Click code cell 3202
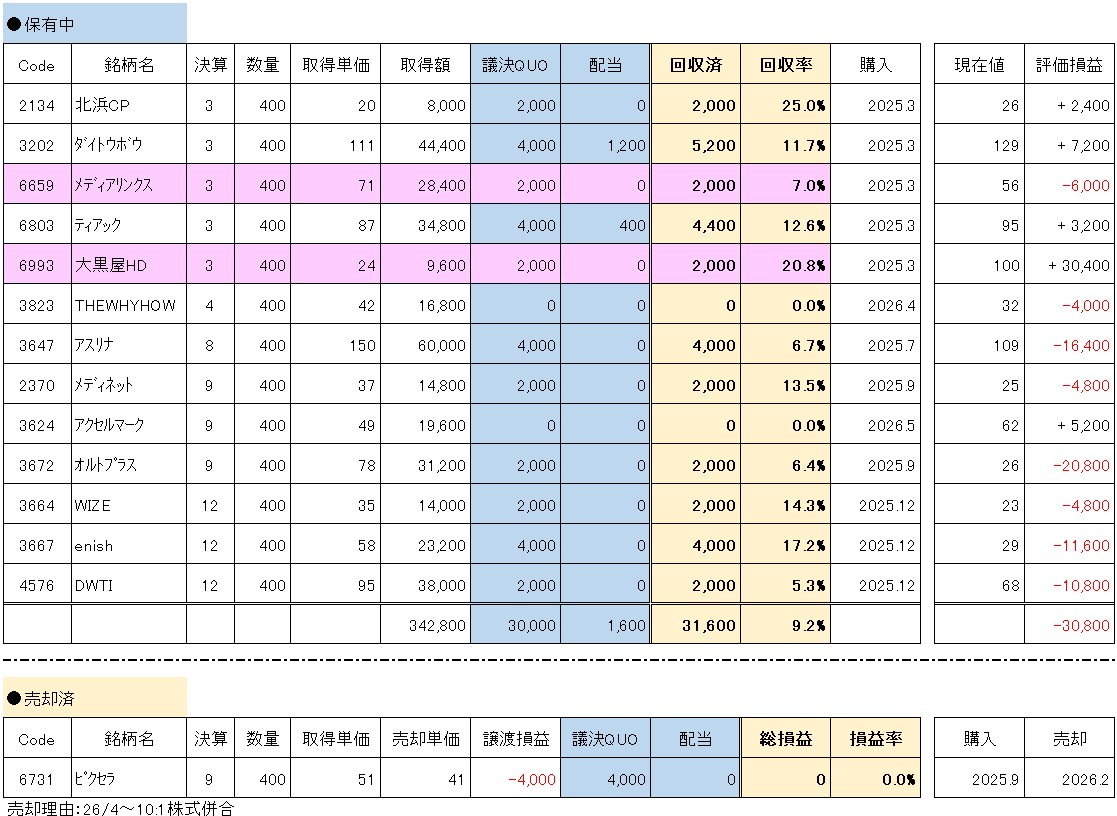 pos(37,145)
